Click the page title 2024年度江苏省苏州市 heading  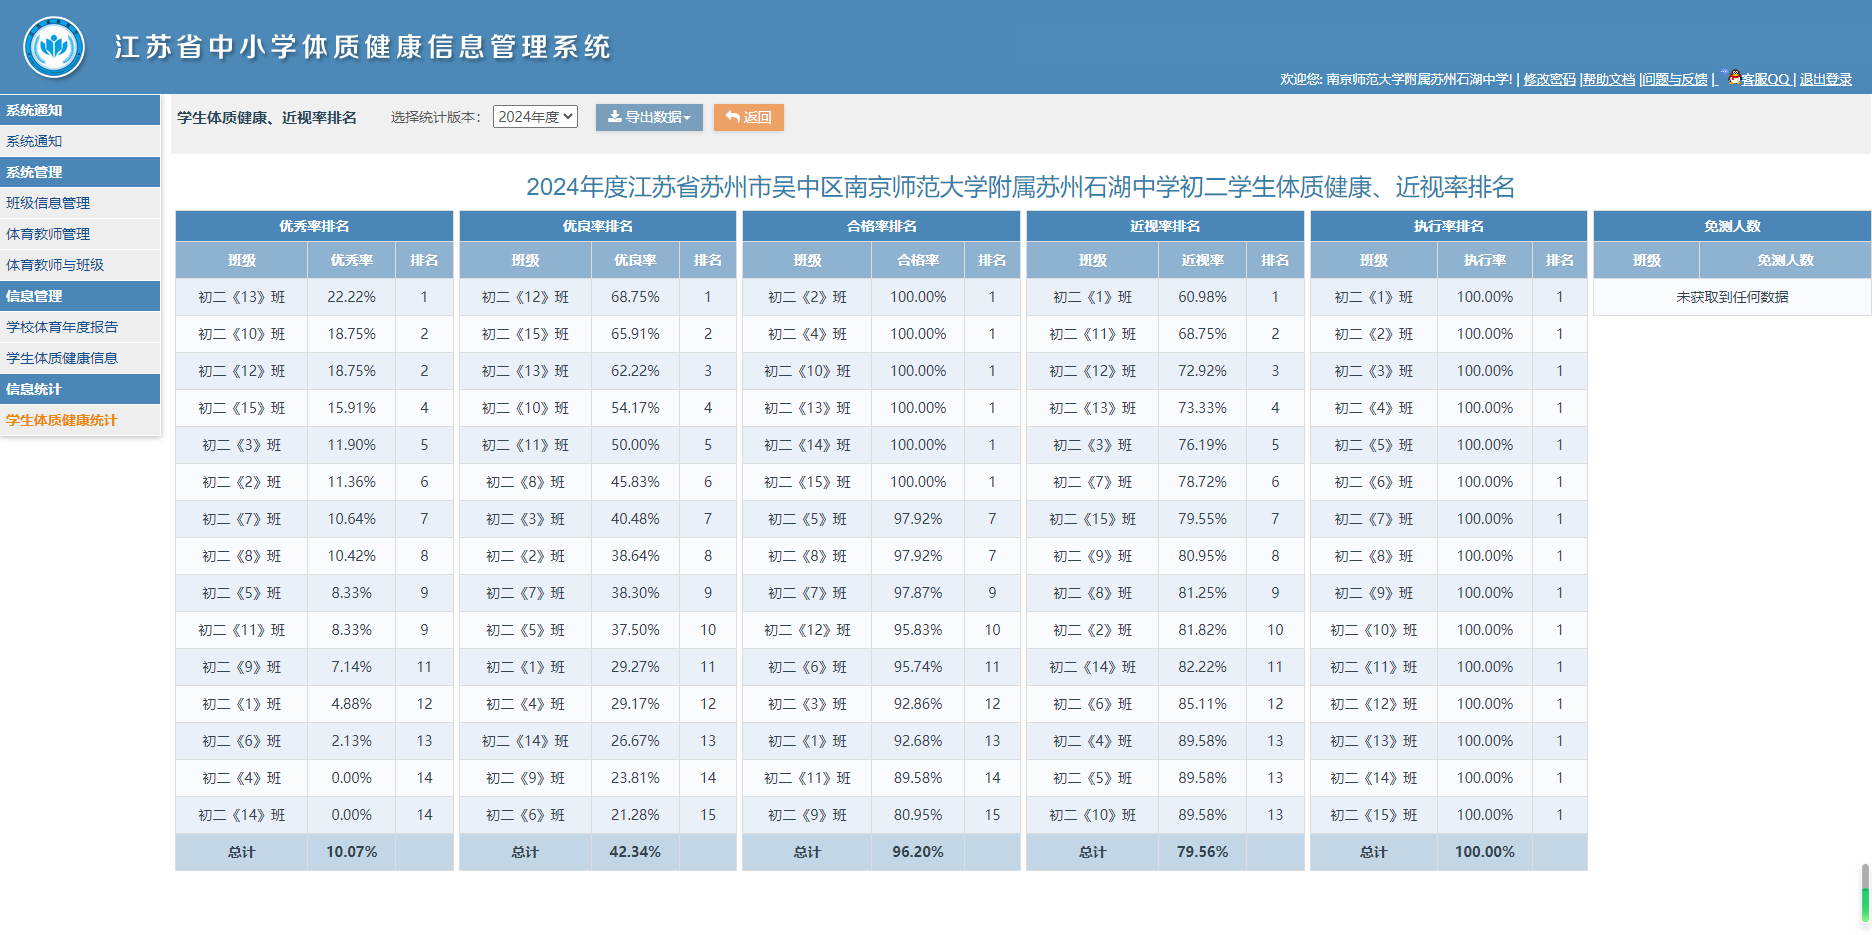coord(1020,187)
